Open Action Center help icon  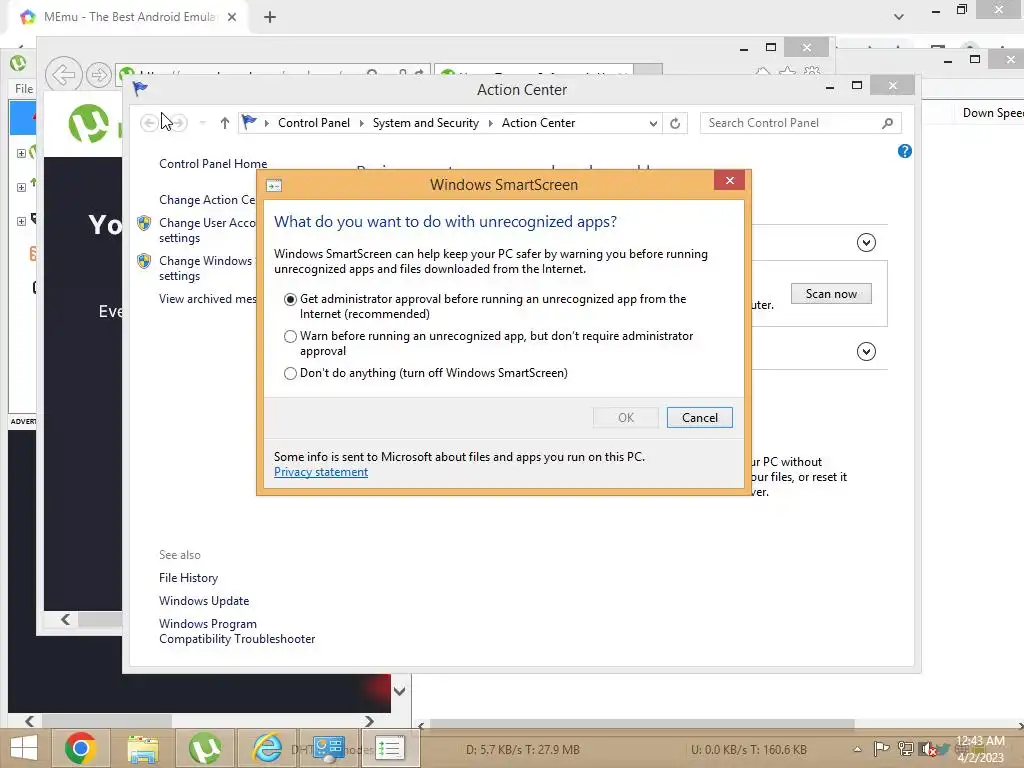904,152
